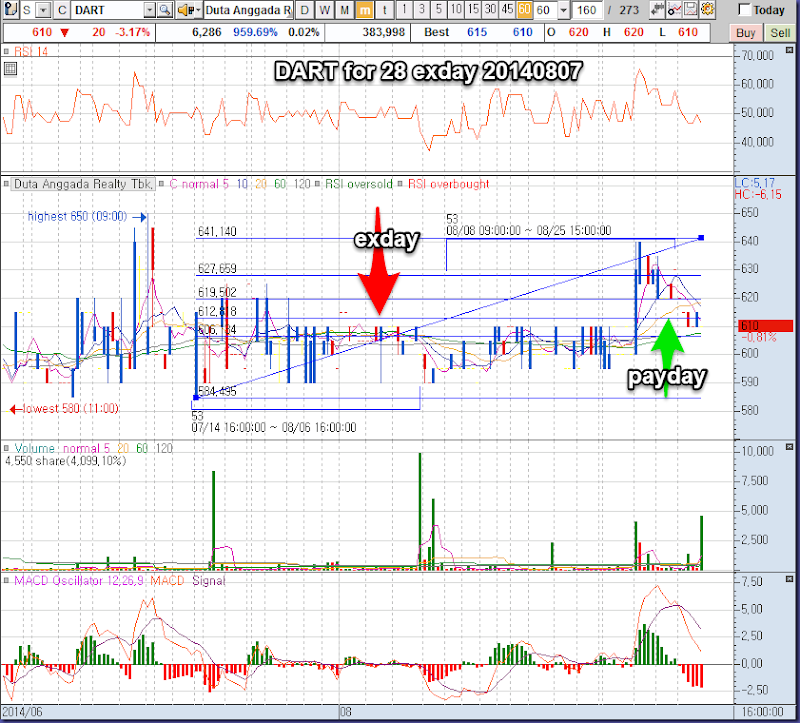The width and height of the screenshot is (800, 723).
Task: Enable the Today checkbox
Action: coord(744,10)
